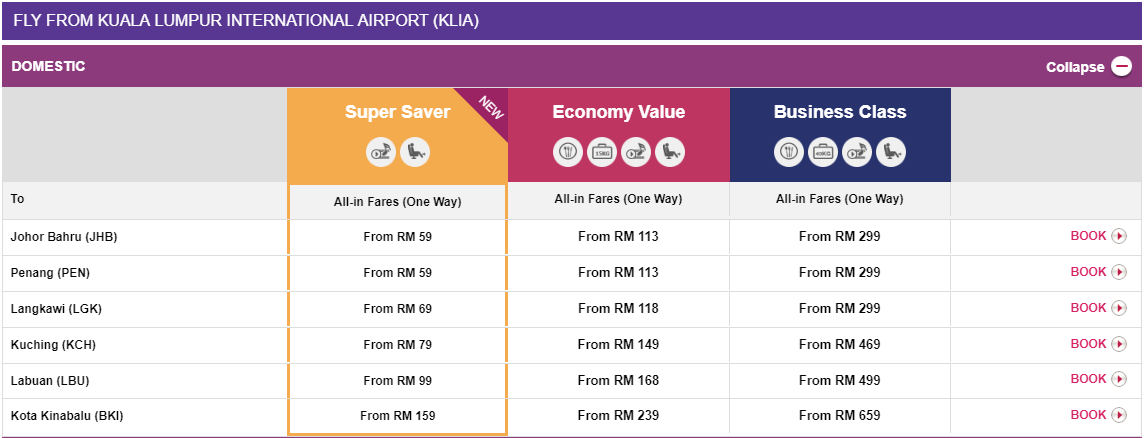
Task: Click the Economy Value 15KG baggage icon
Action: [602, 152]
